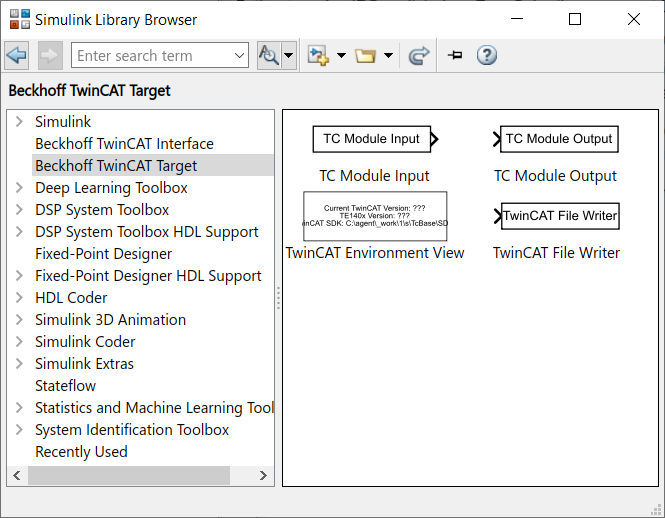Click the refresh library arrow icon

pyautogui.click(x=419, y=55)
